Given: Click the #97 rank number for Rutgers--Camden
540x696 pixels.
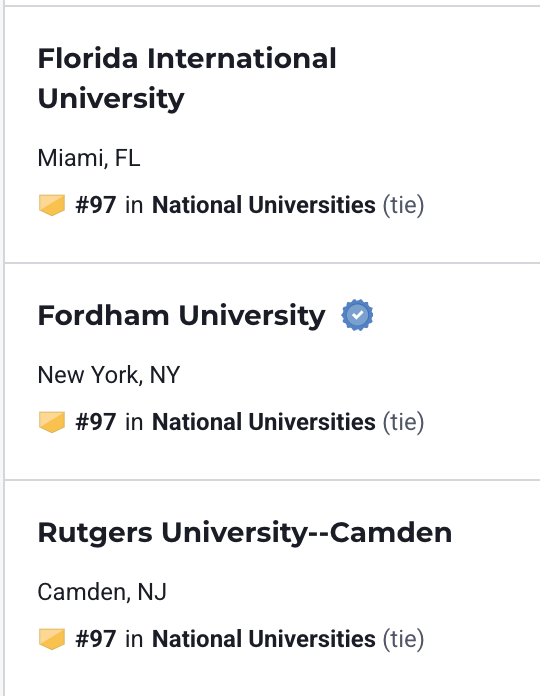Looking at the screenshot, I should 96,639.
